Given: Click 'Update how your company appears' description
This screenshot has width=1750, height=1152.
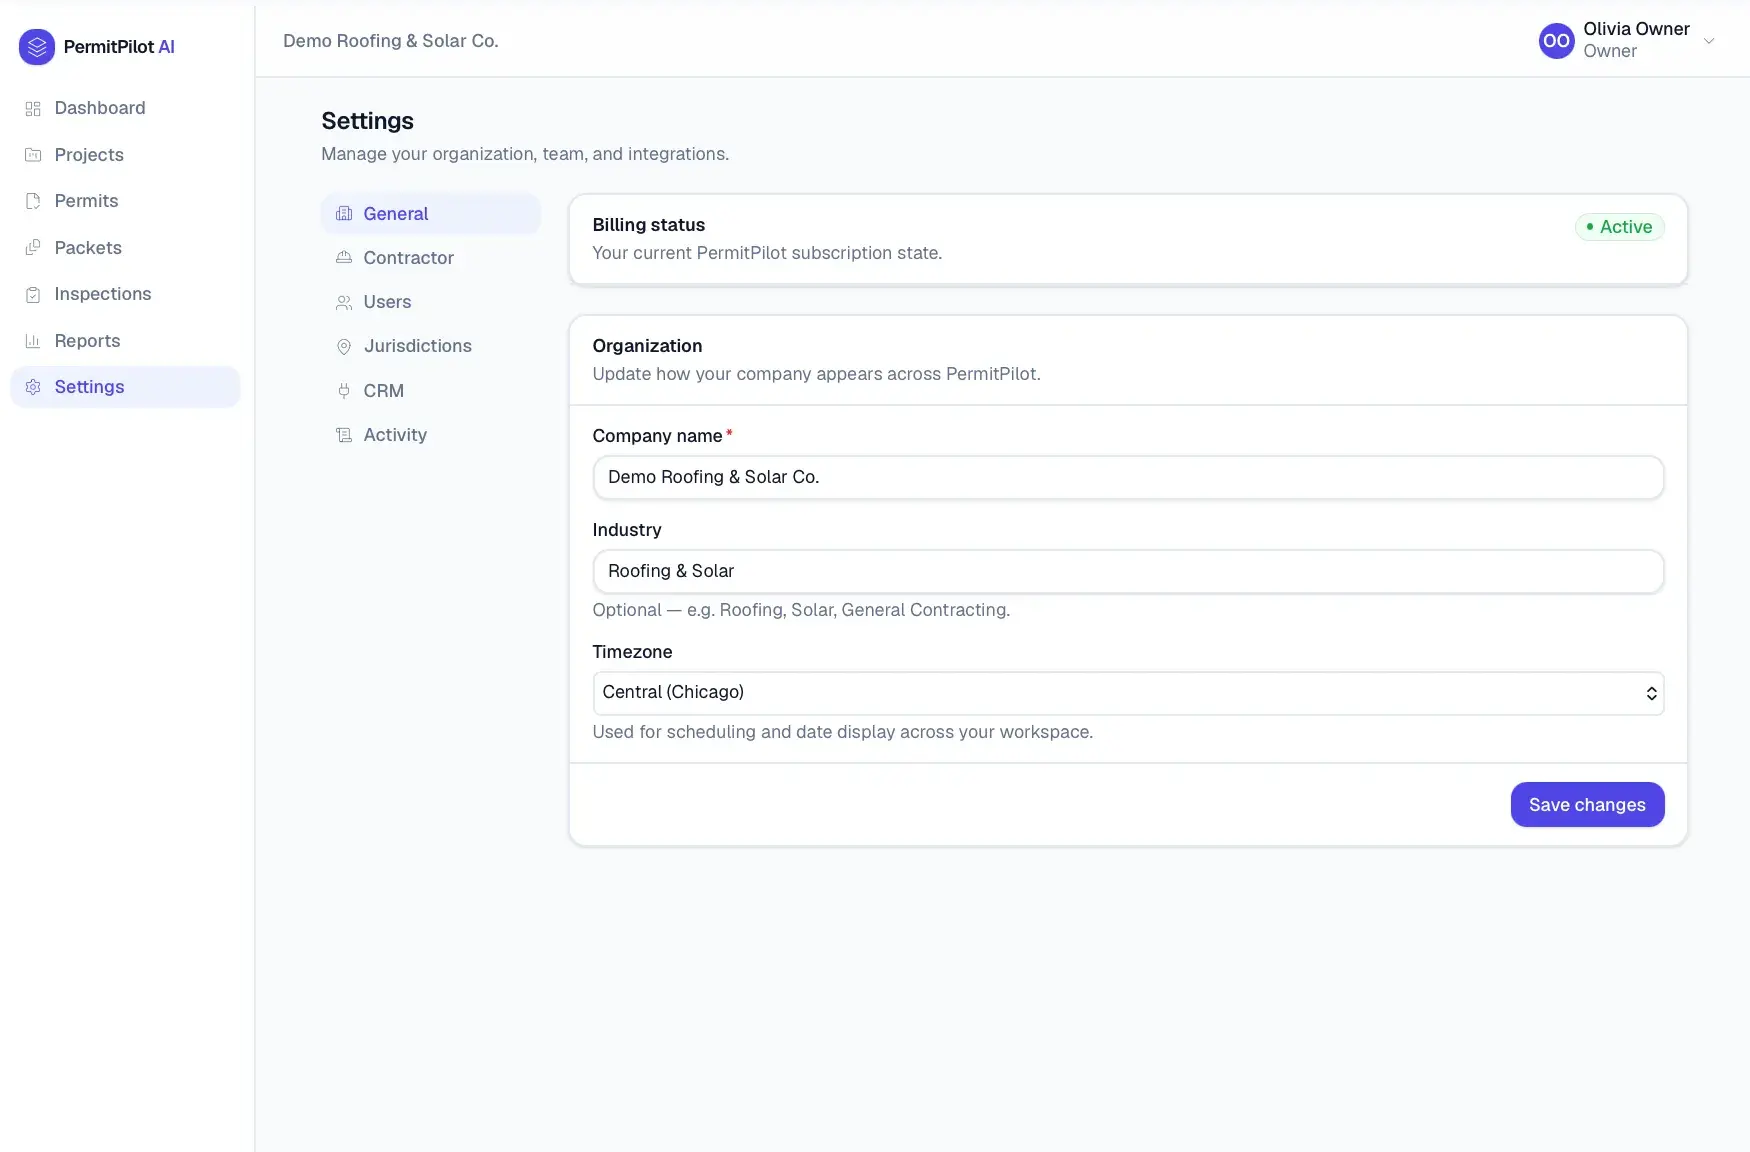Looking at the screenshot, I should tap(816, 374).
